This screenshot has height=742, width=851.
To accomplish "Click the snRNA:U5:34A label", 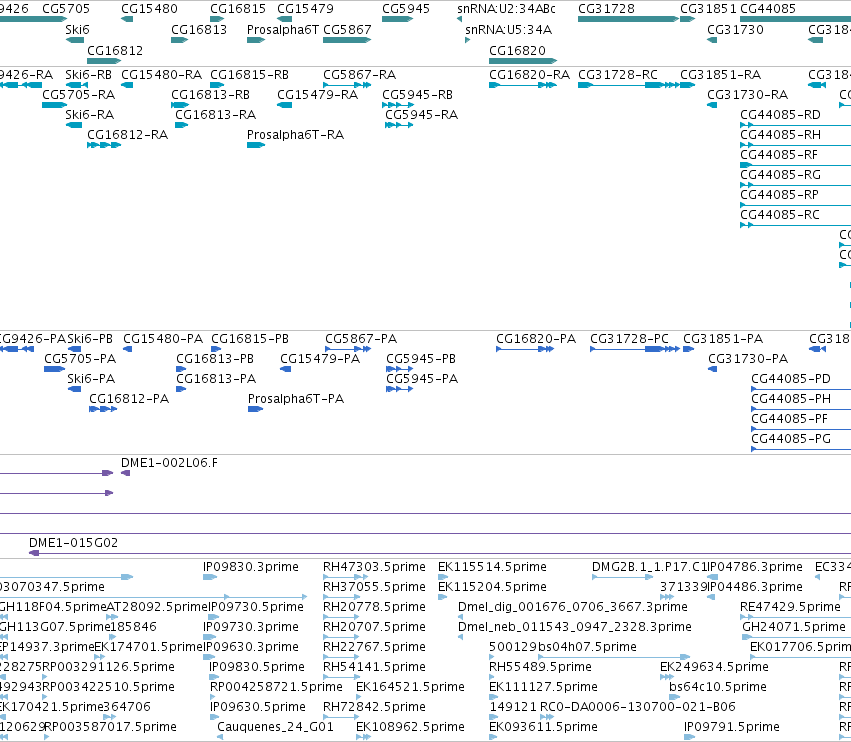I will [509, 29].
